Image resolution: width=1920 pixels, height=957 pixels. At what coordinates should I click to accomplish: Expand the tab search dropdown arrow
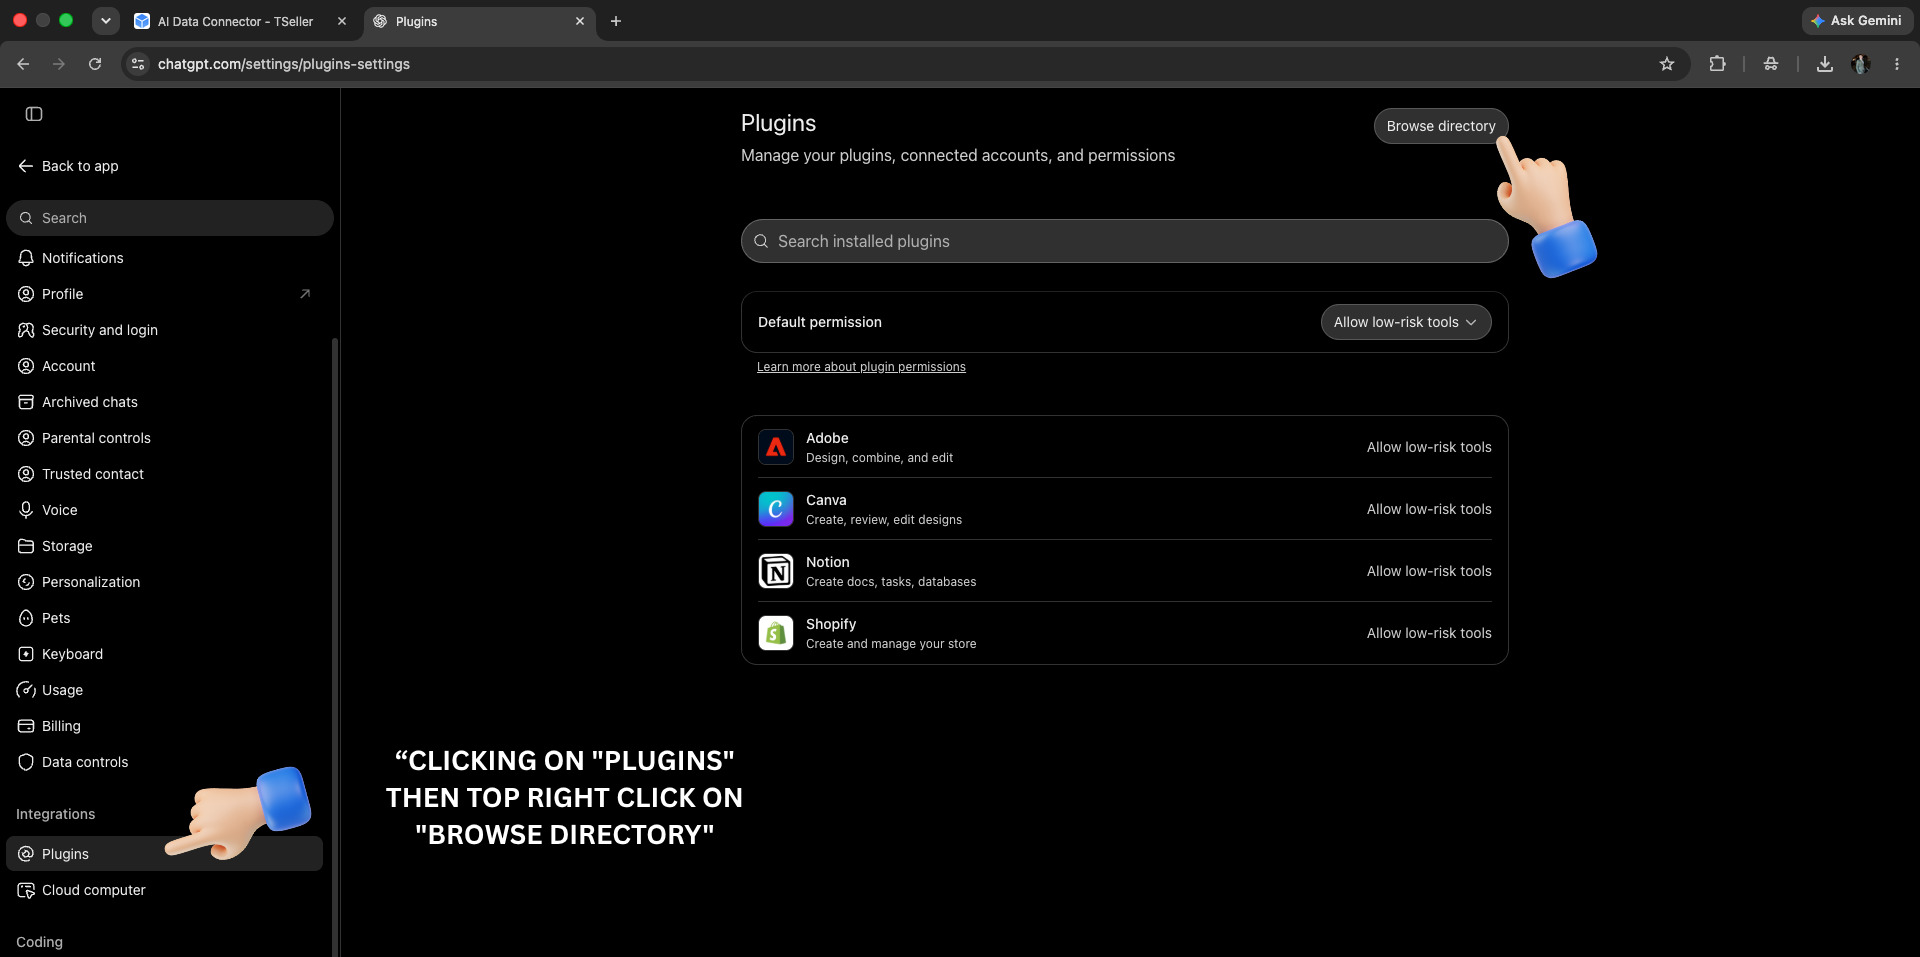pos(105,21)
